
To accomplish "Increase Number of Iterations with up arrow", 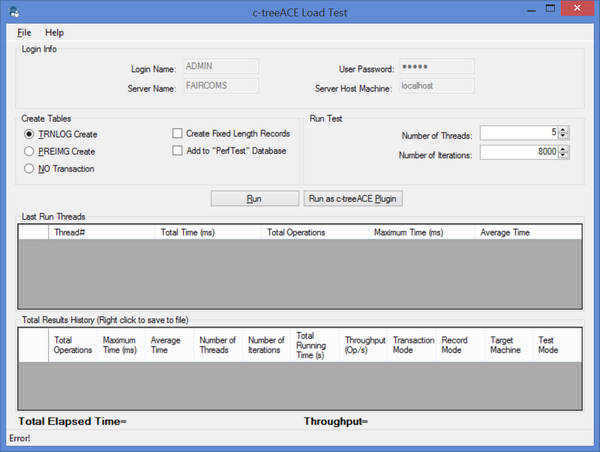I will point(564,148).
